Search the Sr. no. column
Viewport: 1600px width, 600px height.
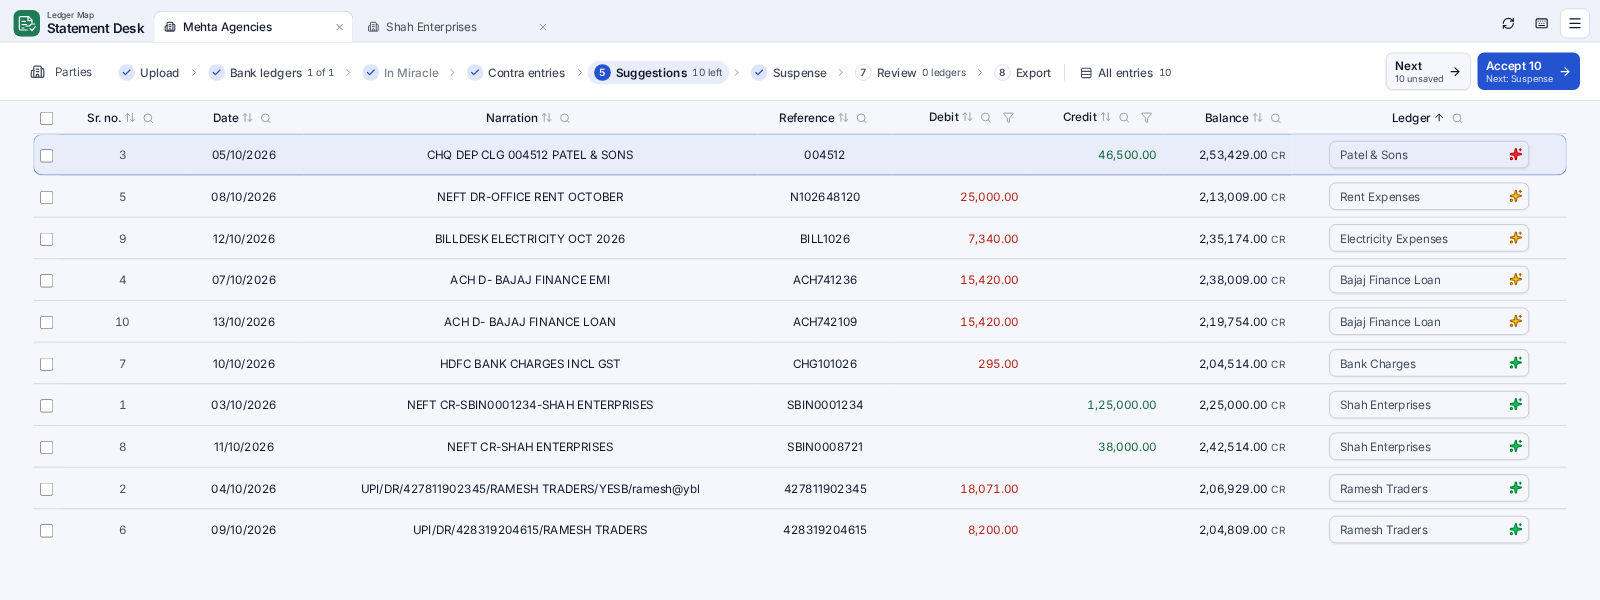148,118
